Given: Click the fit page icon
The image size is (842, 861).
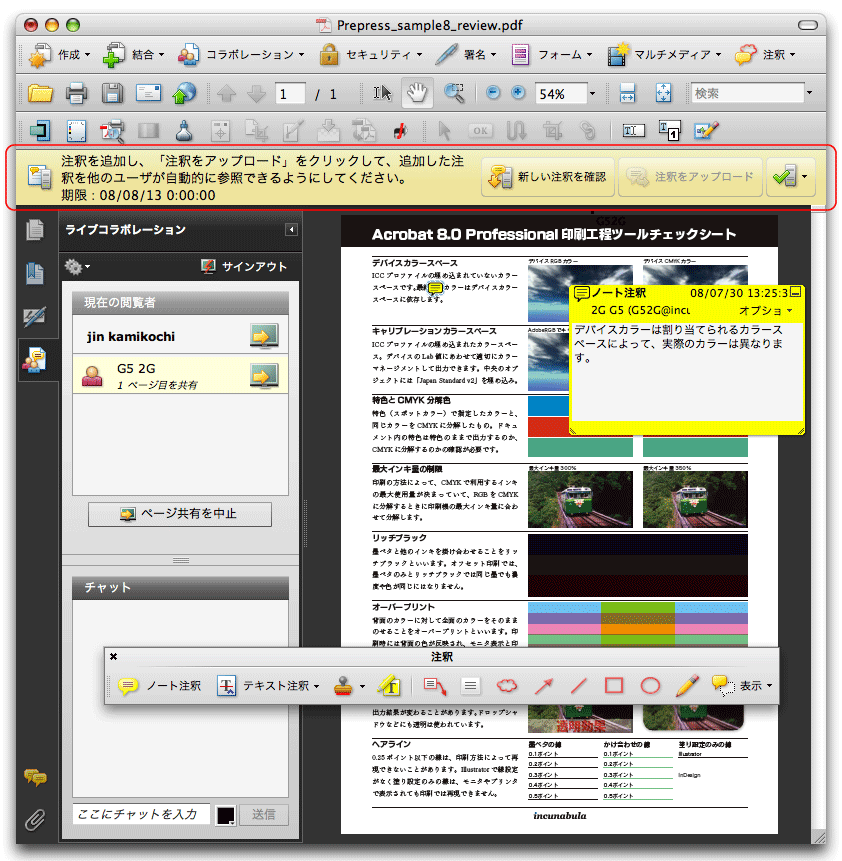Looking at the screenshot, I should pos(663,93).
